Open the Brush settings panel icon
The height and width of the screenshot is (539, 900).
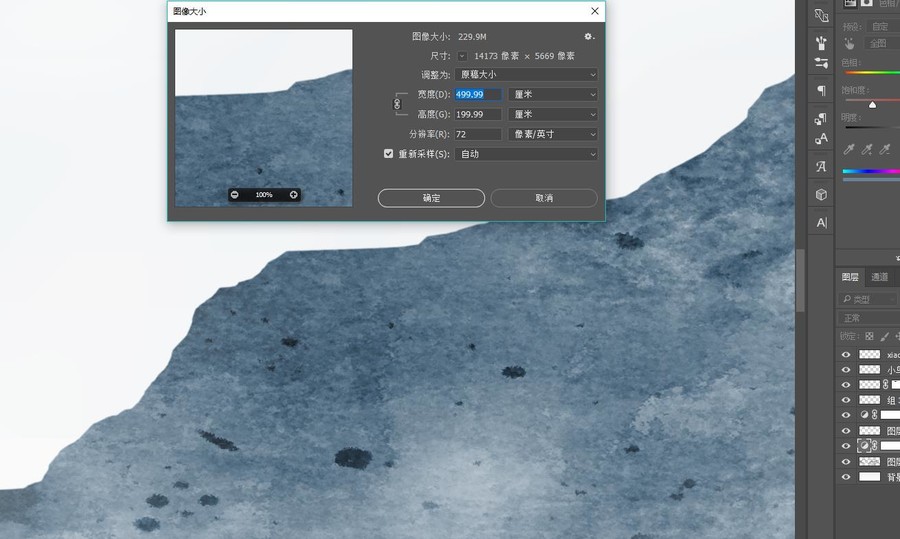click(x=821, y=63)
